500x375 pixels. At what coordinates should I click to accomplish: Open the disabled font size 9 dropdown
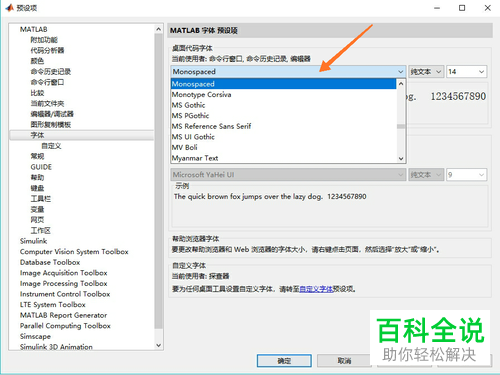pyautogui.click(x=466, y=175)
